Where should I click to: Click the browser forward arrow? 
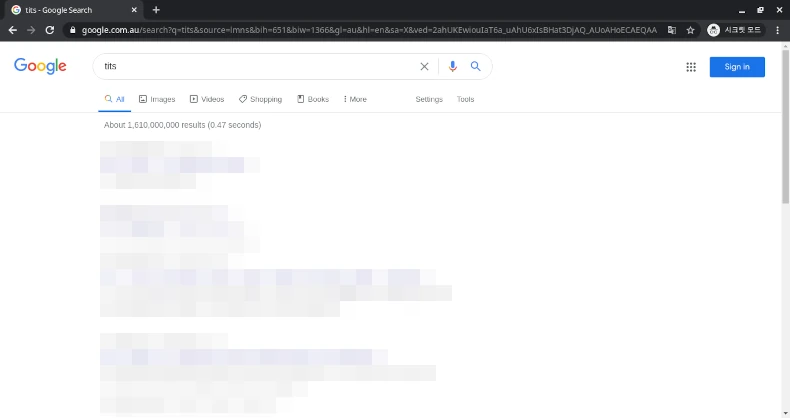click(31, 30)
